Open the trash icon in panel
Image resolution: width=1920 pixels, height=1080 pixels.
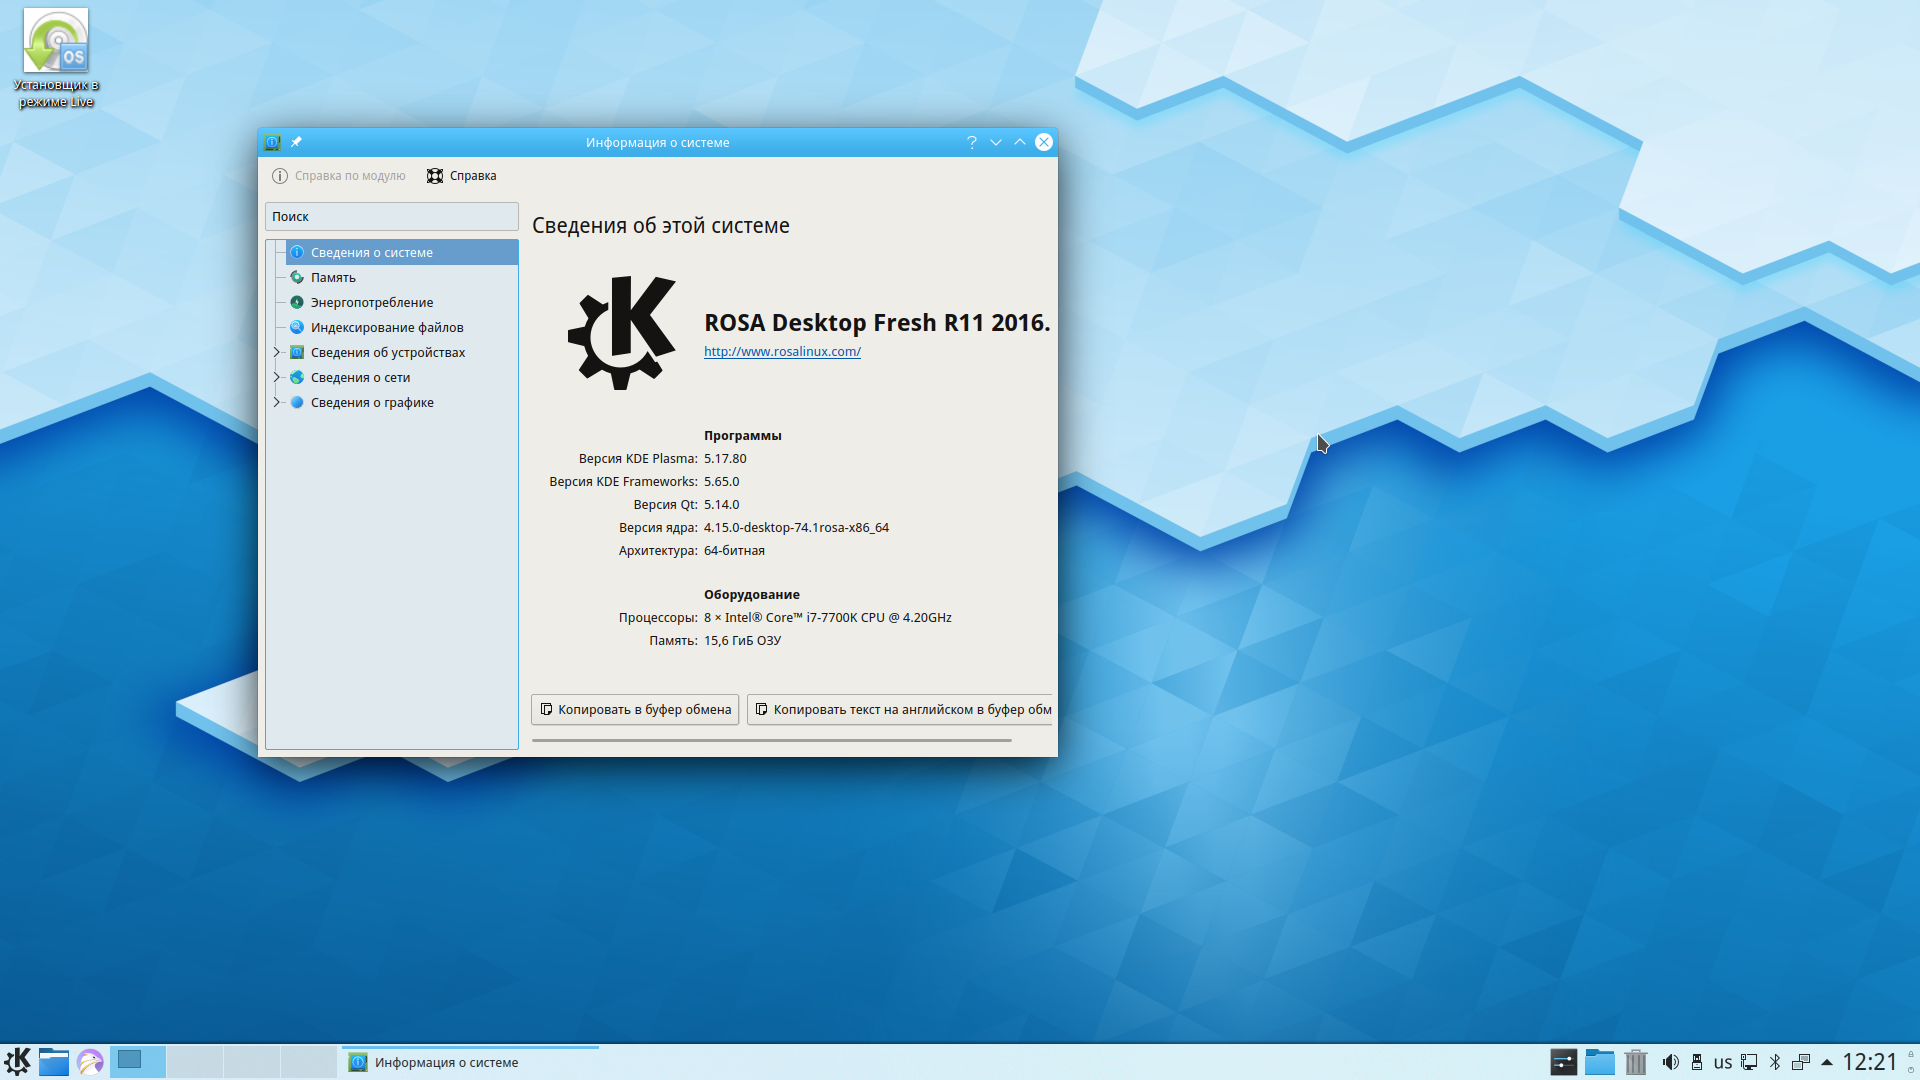tap(1636, 1062)
